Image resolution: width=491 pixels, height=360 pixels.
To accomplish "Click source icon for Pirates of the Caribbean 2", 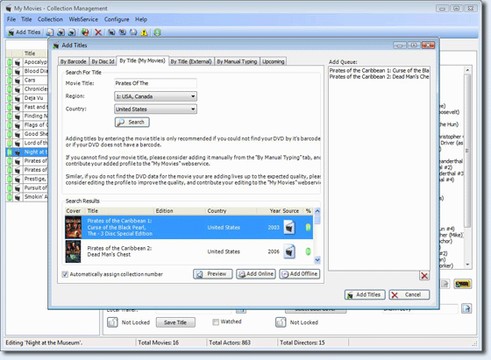I will pos(289,252).
